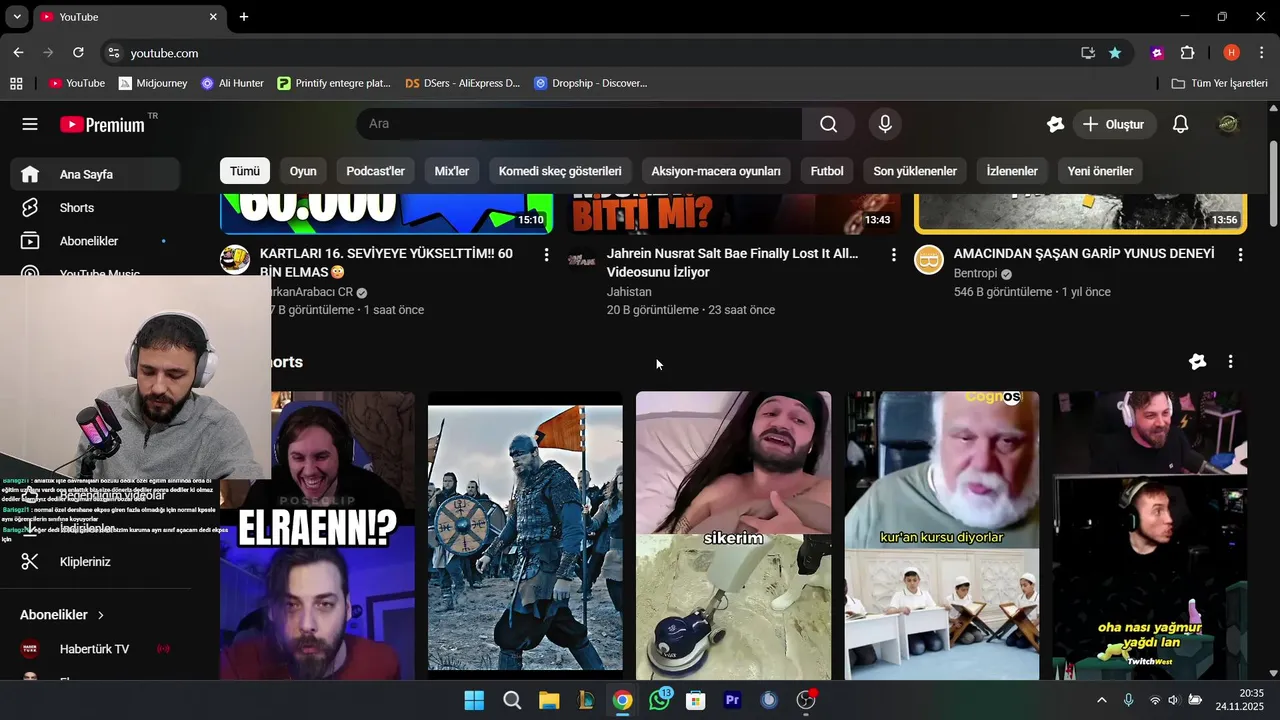1280x720 pixels.
Task: Open the oha nası yağmur yağdı short
Action: (1150, 535)
